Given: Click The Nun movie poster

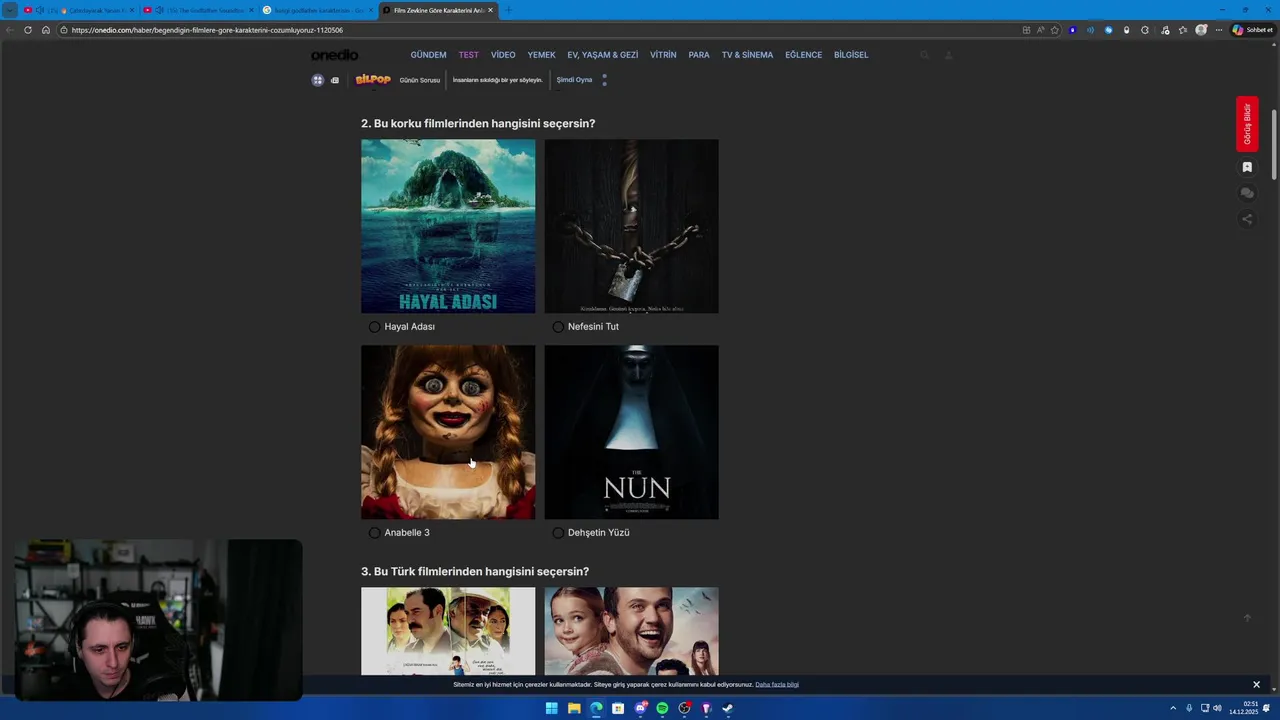Looking at the screenshot, I should 631,432.
